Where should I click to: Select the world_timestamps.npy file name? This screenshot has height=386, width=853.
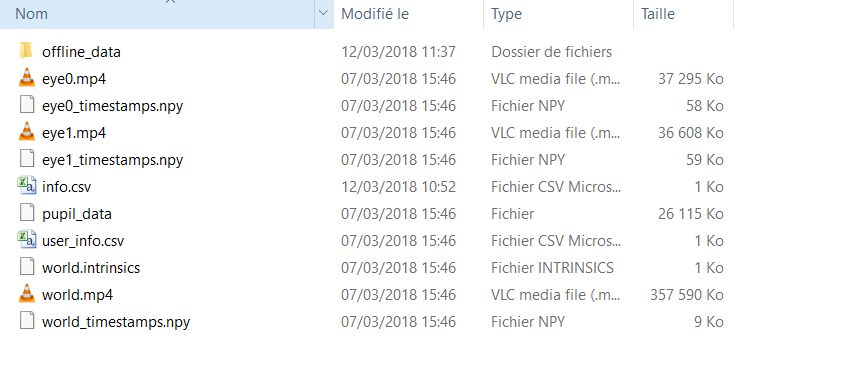point(116,322)
